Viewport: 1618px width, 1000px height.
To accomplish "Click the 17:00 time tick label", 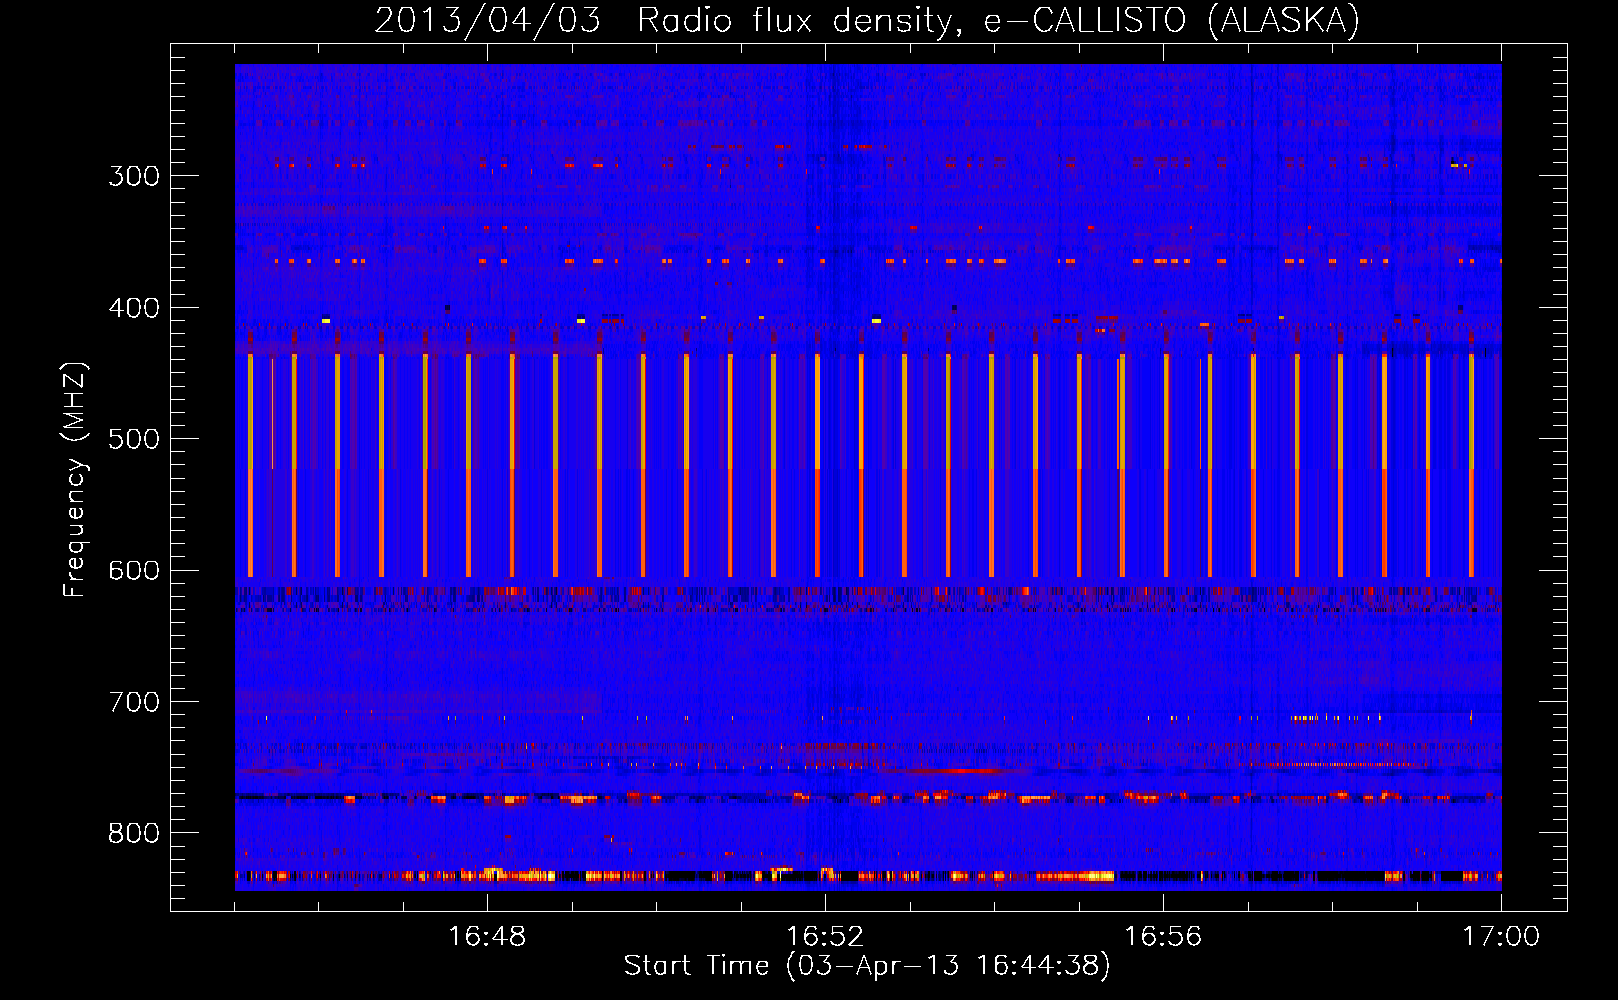I will 1501,937.
